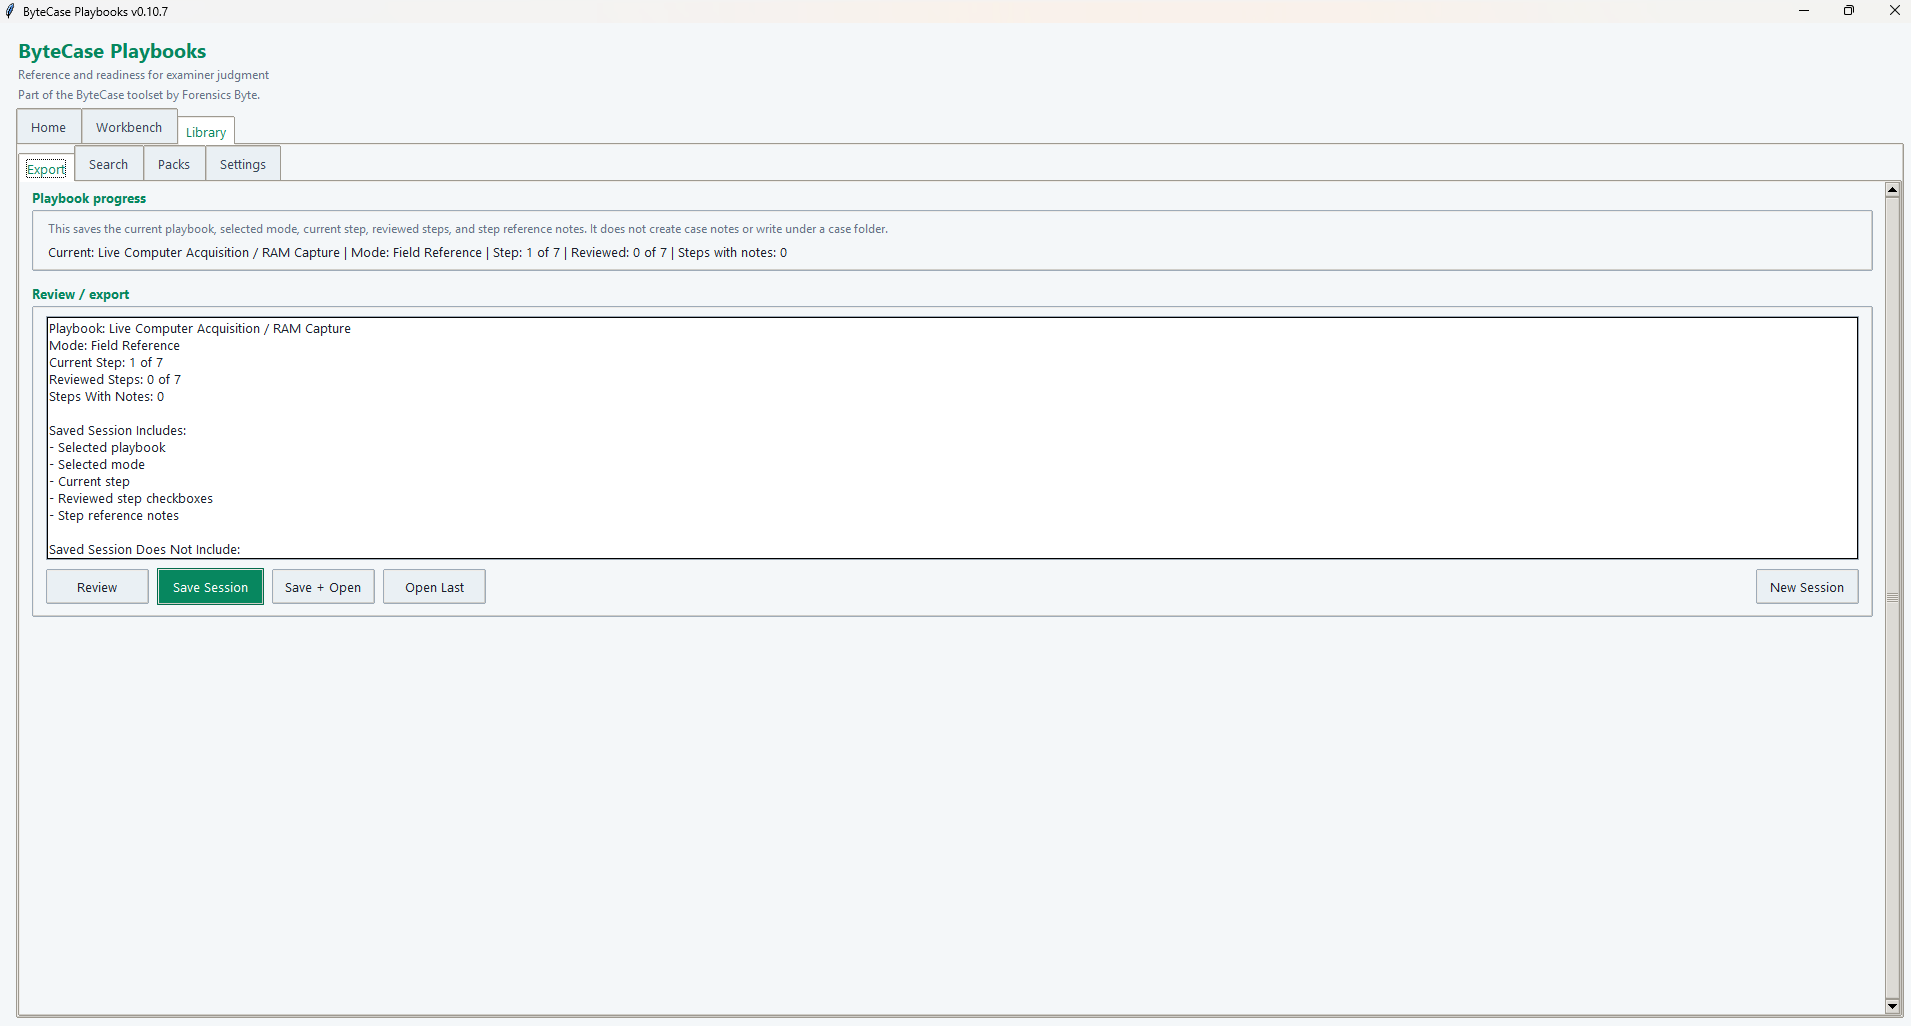This screenshot has width=1911, height=1026.
Task: Open the Export sub-tab
Action: tap(46, 168)
